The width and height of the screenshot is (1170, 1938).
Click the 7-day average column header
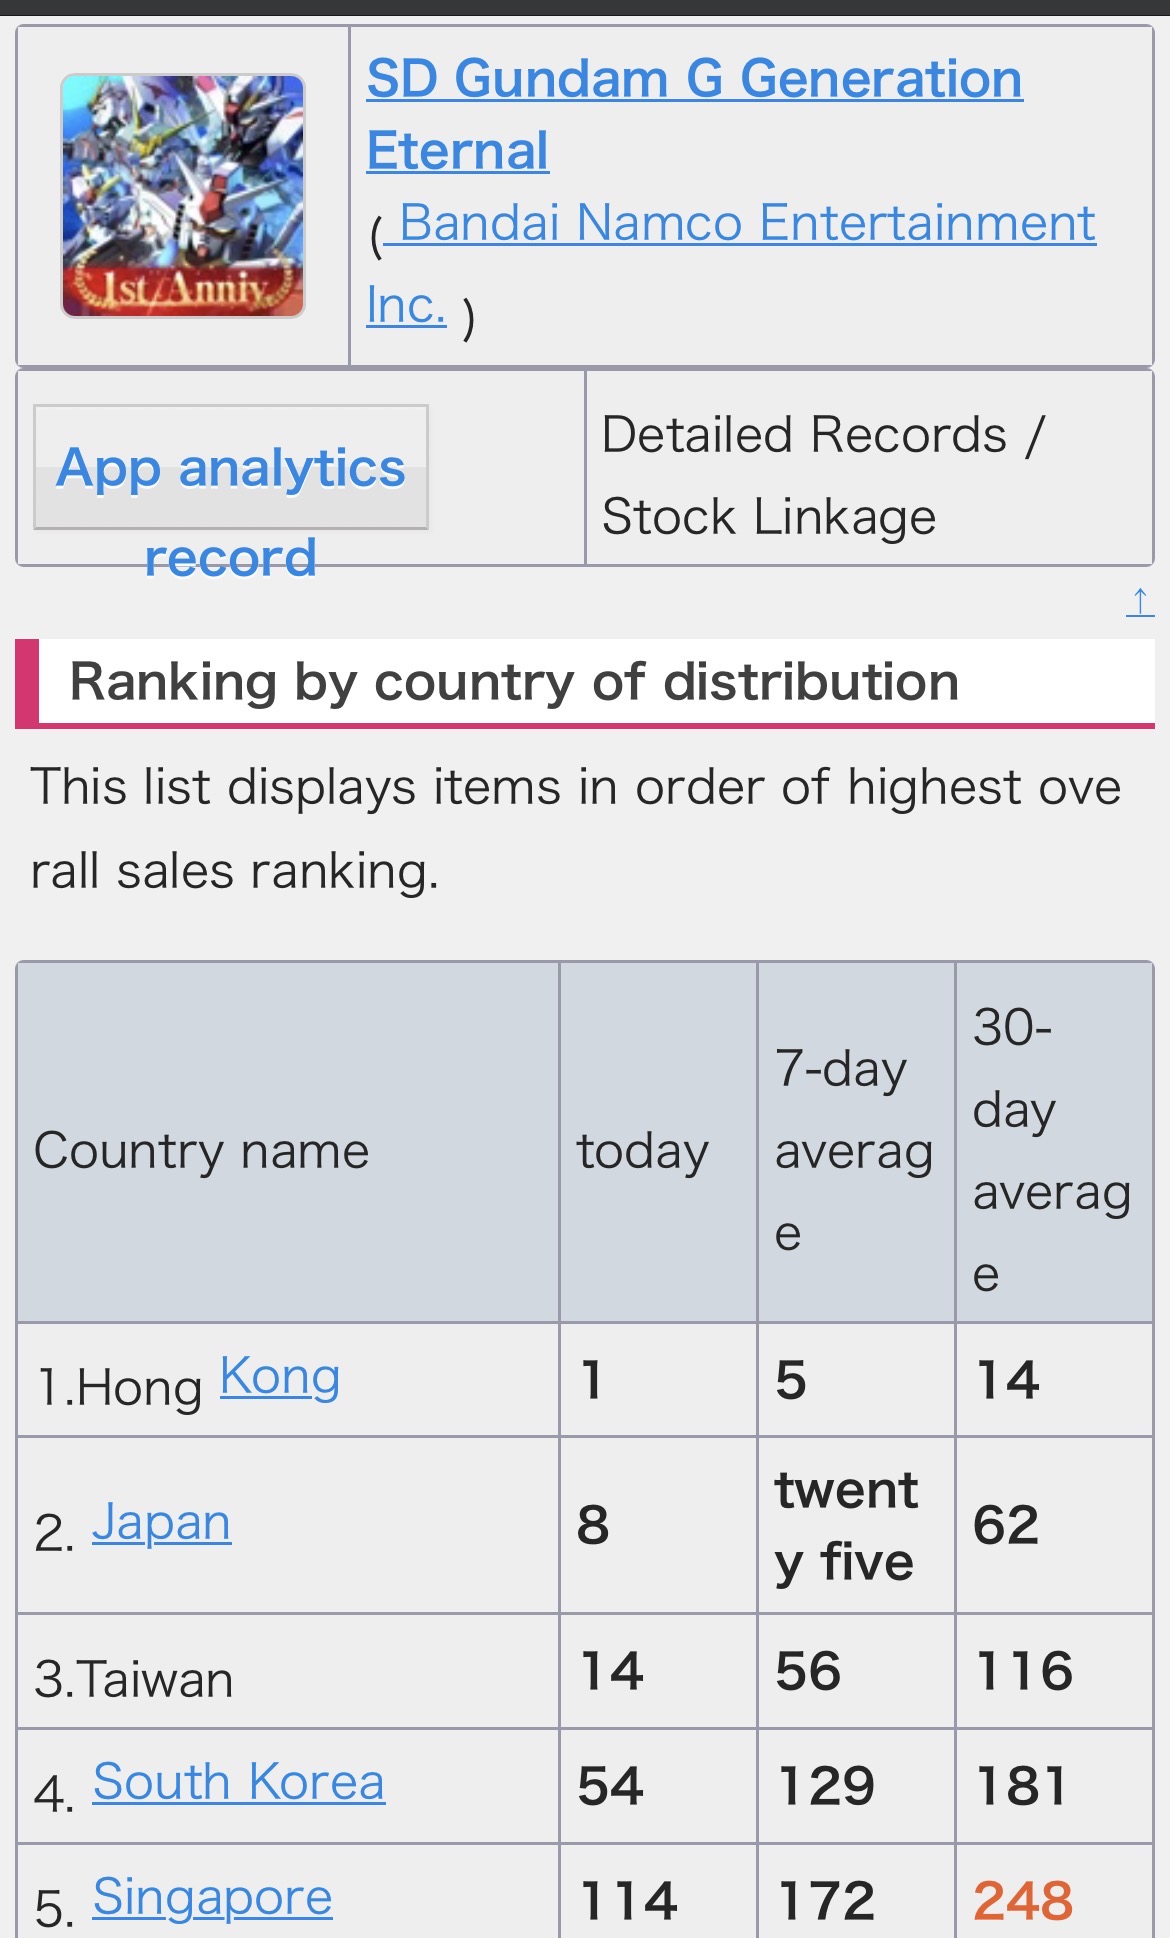pyautogui.click(x=855, y=1150)
